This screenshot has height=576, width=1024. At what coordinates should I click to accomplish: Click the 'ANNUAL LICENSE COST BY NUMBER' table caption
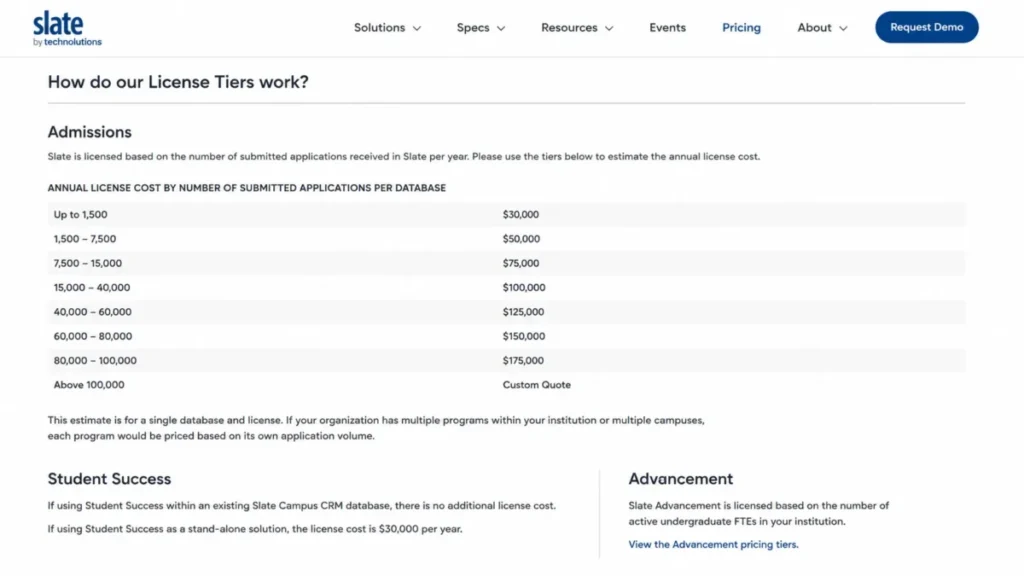(246, 188)
